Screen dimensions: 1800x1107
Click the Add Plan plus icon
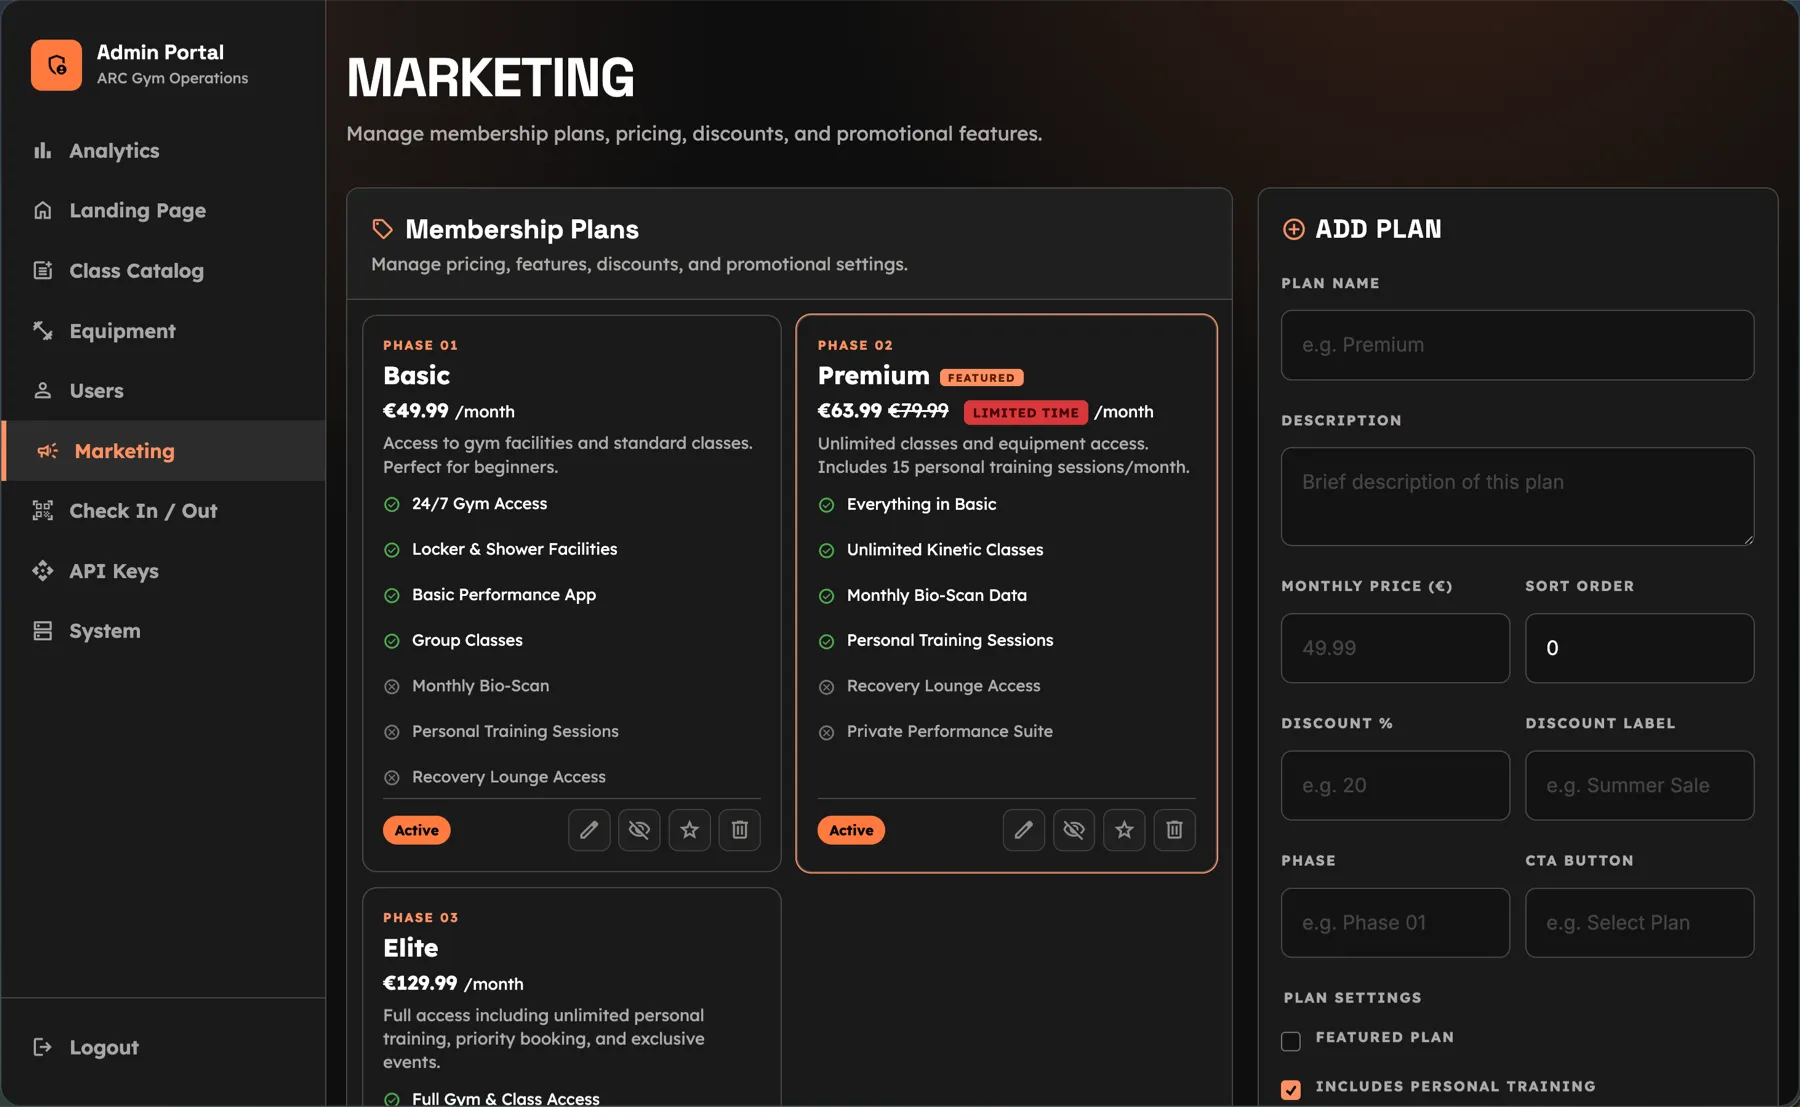pyautogui.click(x=1293, y=229)
